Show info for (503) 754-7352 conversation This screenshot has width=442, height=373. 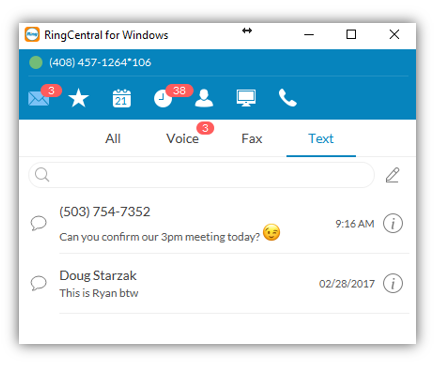pos(393,223)
